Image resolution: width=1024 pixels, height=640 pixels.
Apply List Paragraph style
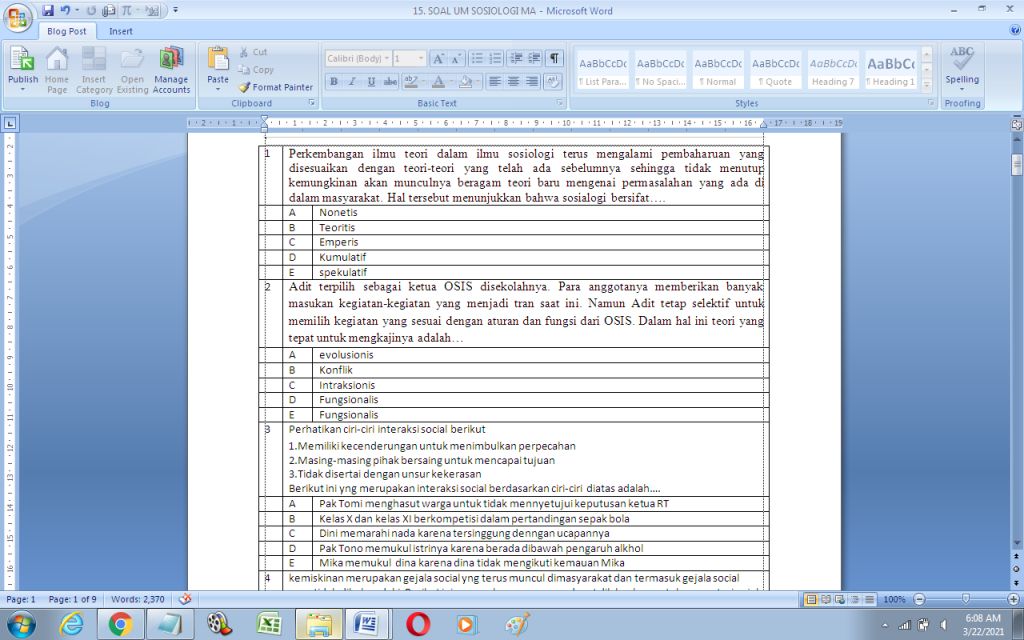[x=602, y=70]
